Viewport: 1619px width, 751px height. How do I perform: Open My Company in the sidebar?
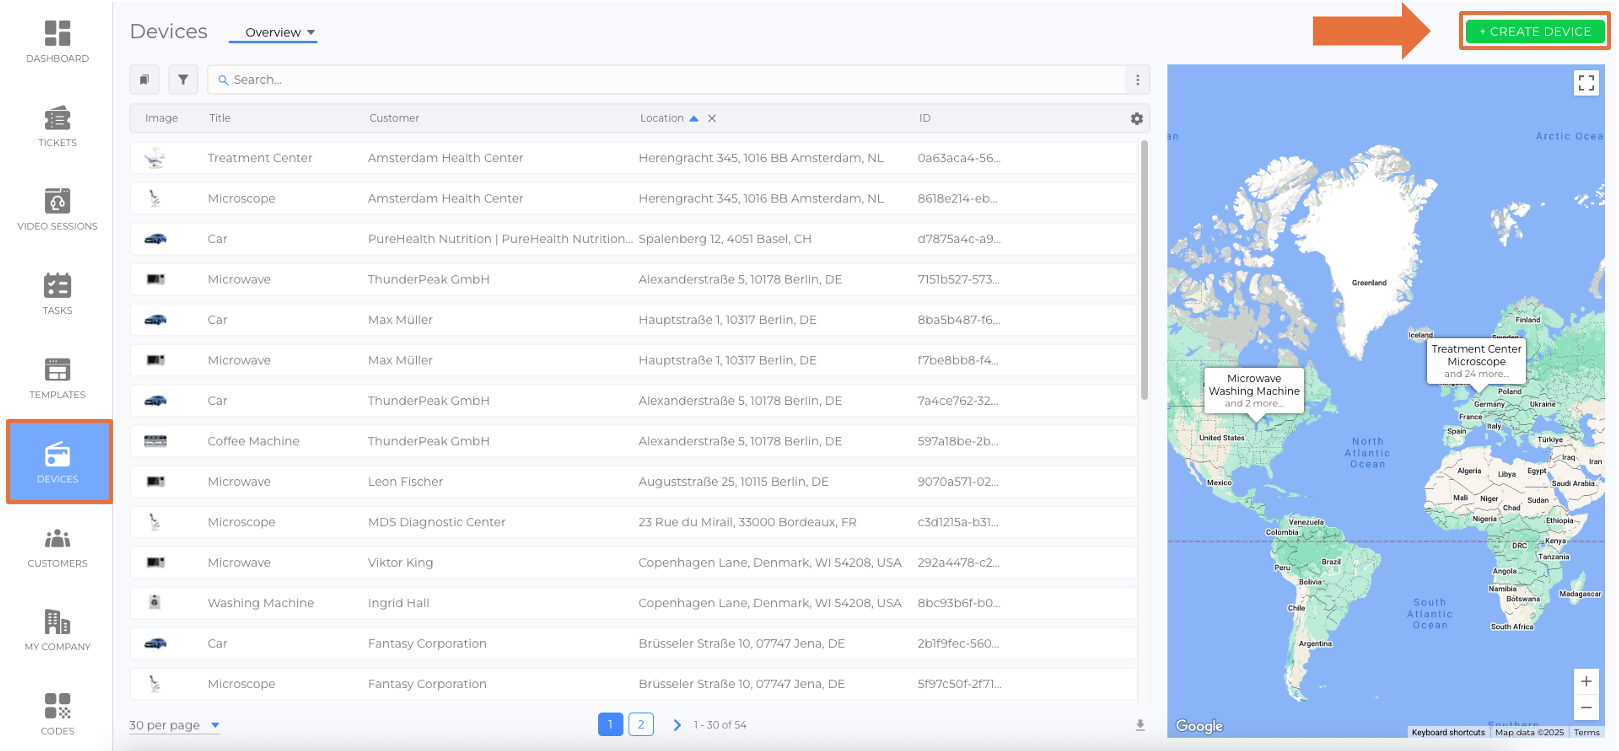click(57, 630)
